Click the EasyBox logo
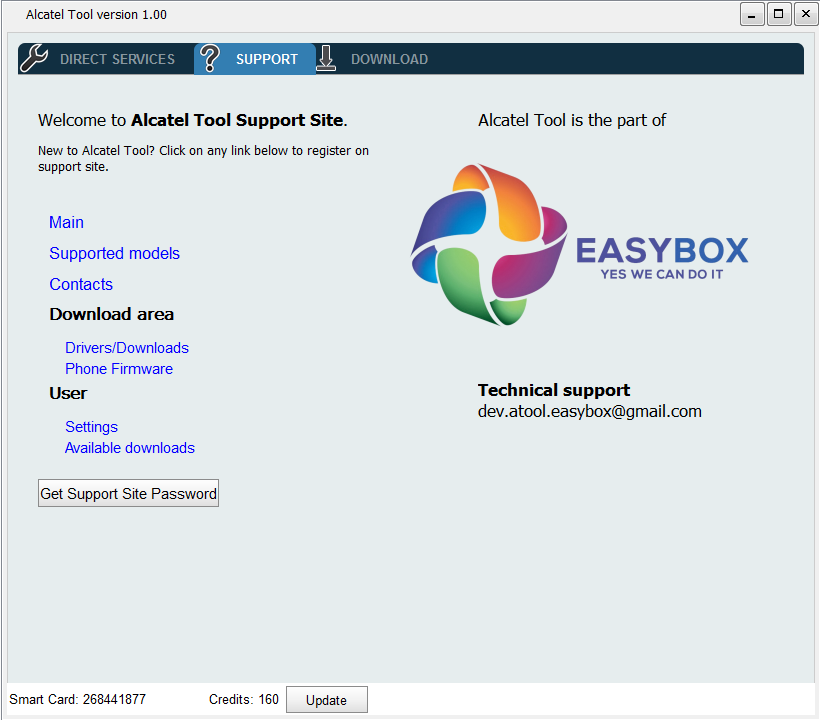Viewport: 820px width, 720px height. click(579, 245)
